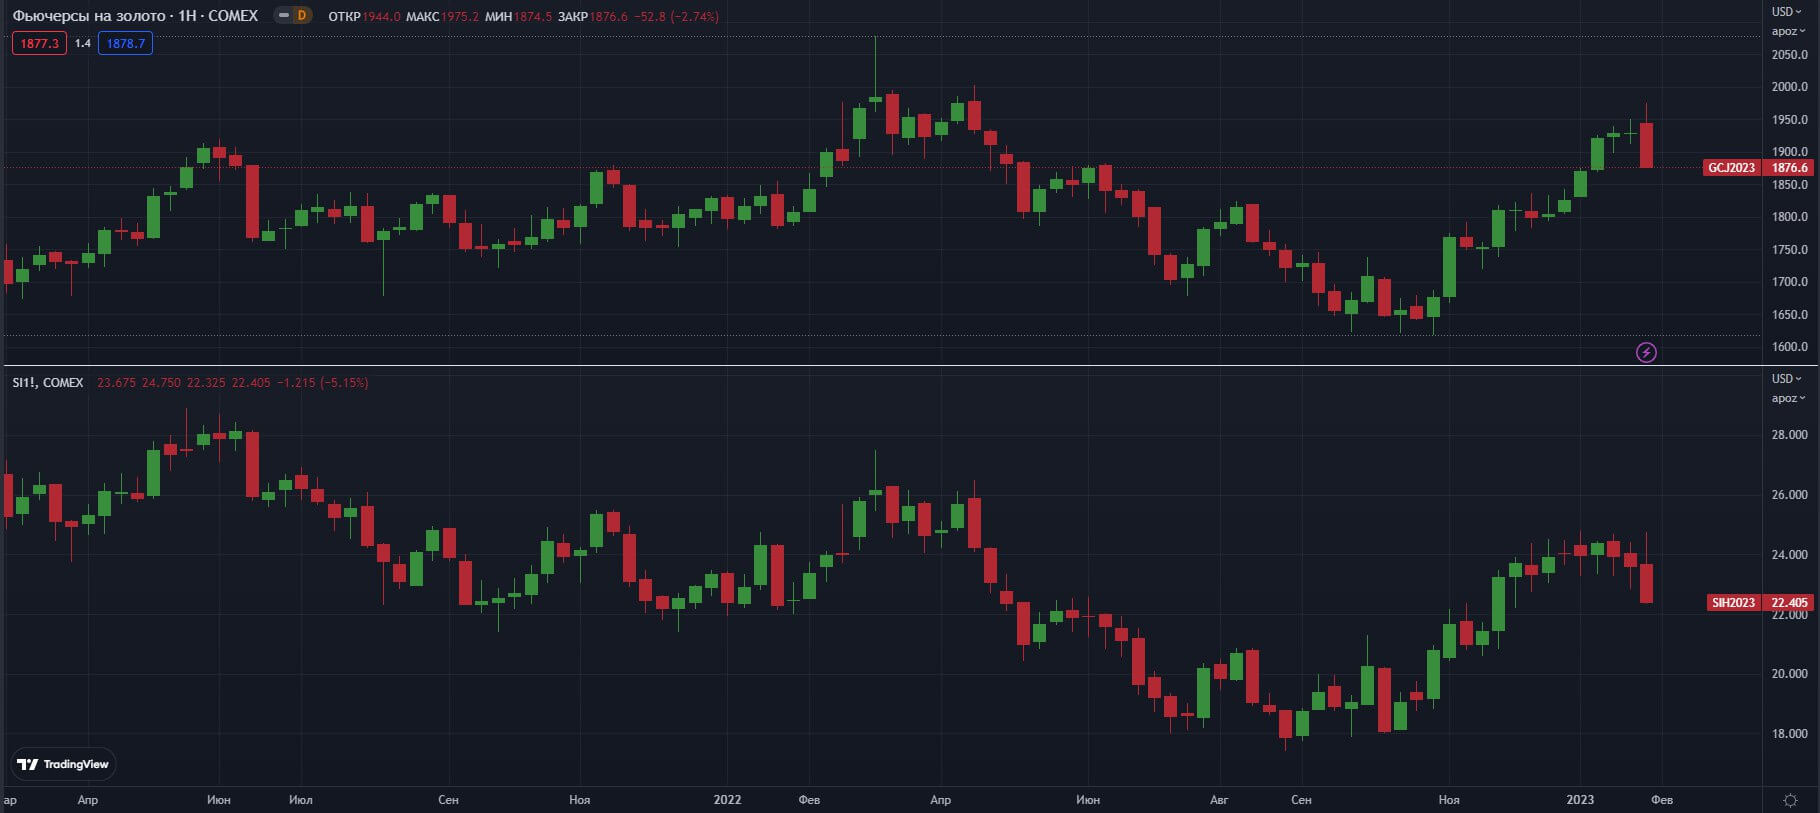Click the 1750.0 price axis label

coord(1790,250)
